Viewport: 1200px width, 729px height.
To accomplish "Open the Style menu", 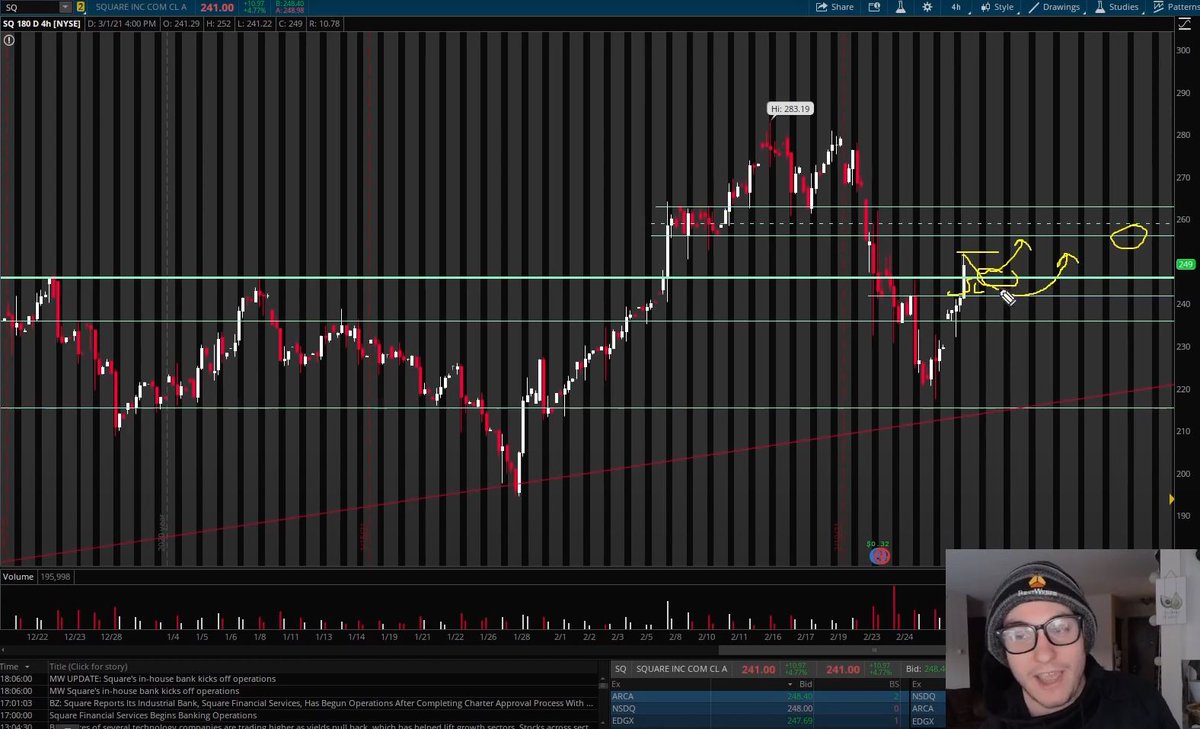I will [997, 7].
